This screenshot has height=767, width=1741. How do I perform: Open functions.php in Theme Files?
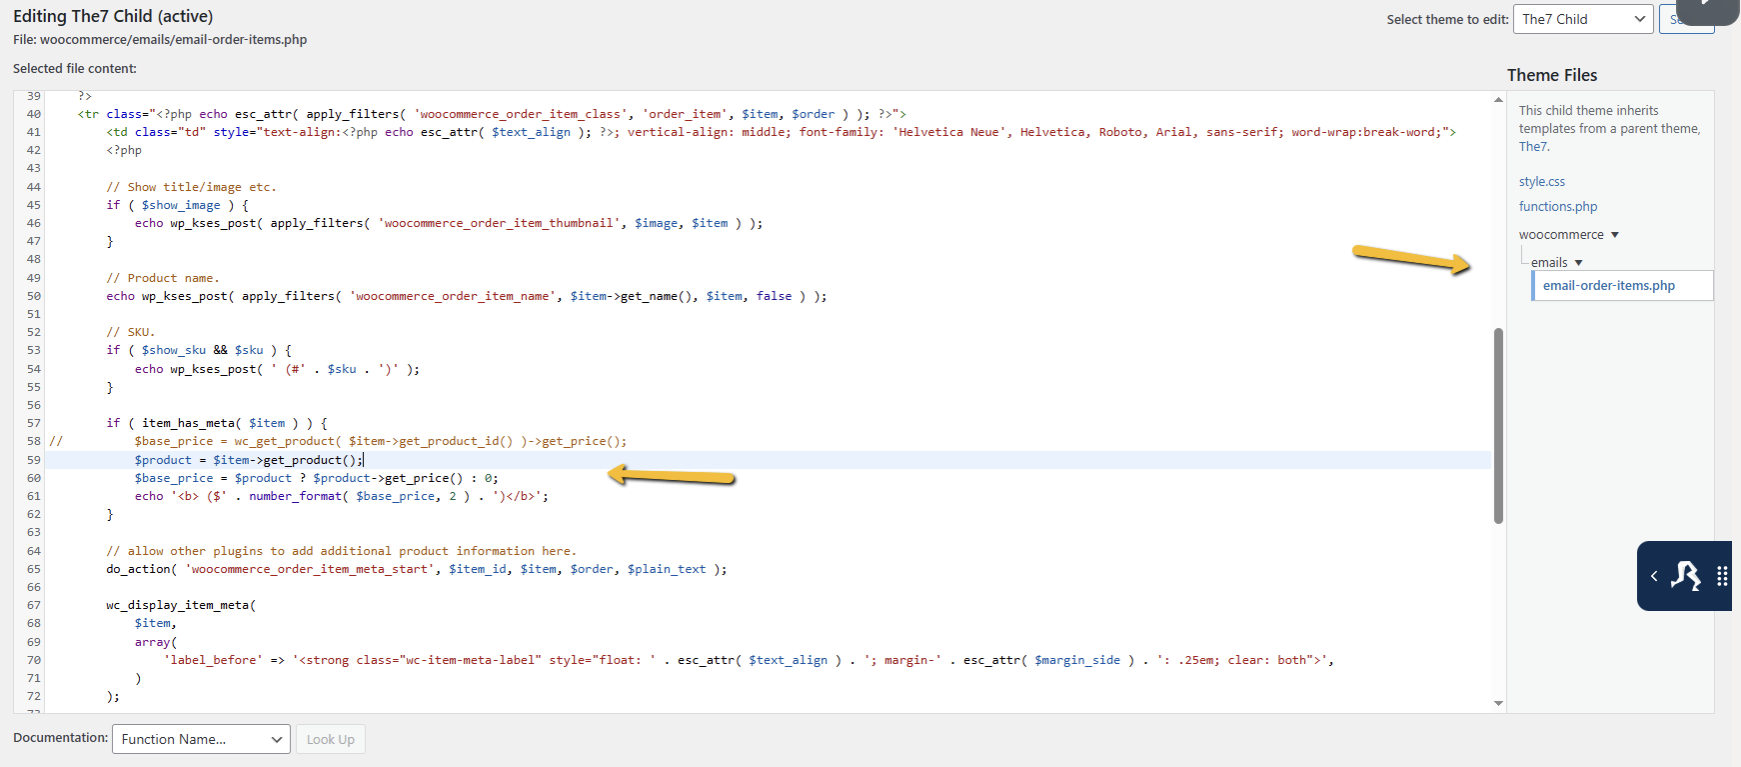[x=1557, y=207]
